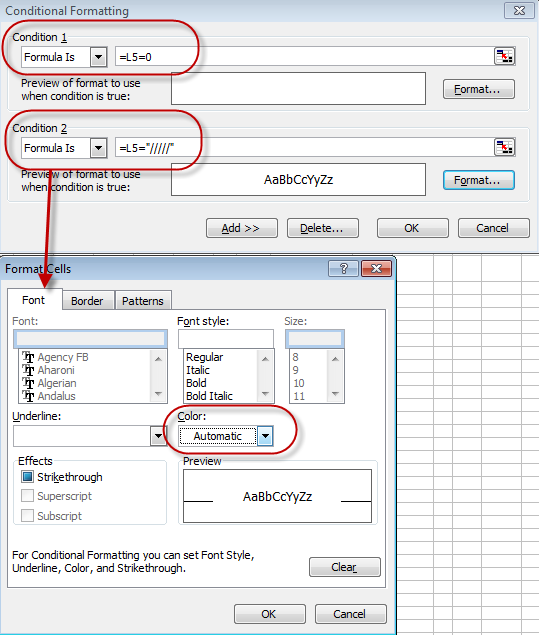Click Condition 1 range selector icon
This screenshot has width=539, height=635.
504,56
